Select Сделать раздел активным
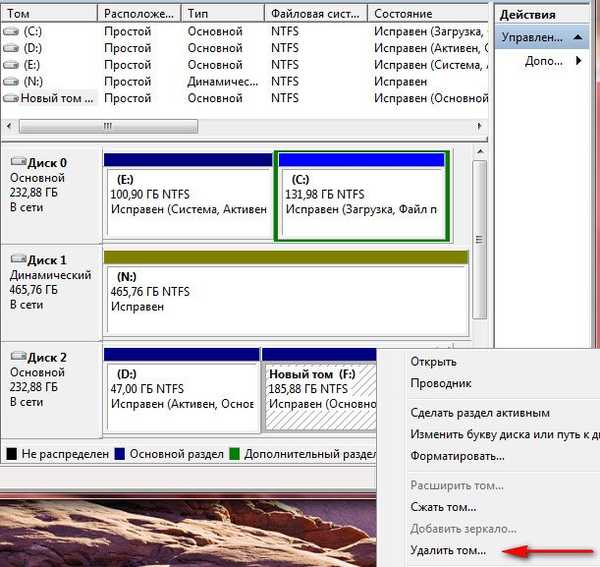Image resolution: width=600 pixels, height=567 pixels. [x=480, y=413]
